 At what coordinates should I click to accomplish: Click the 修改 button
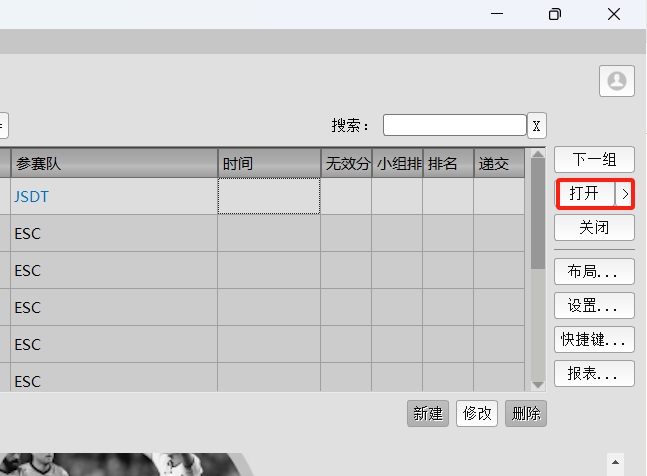(x=477, y=413)
